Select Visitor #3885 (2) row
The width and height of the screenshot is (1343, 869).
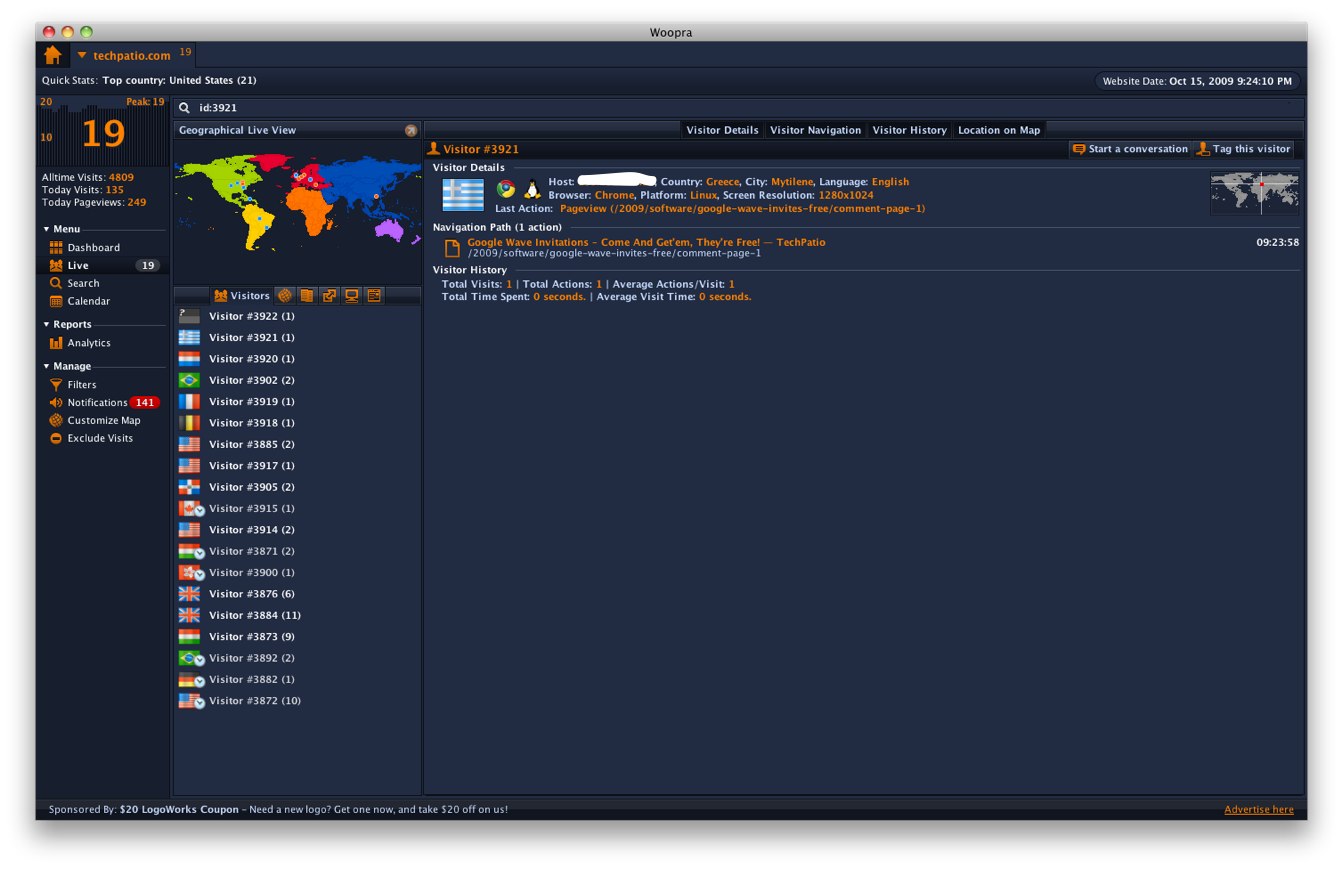coord(297,445)
